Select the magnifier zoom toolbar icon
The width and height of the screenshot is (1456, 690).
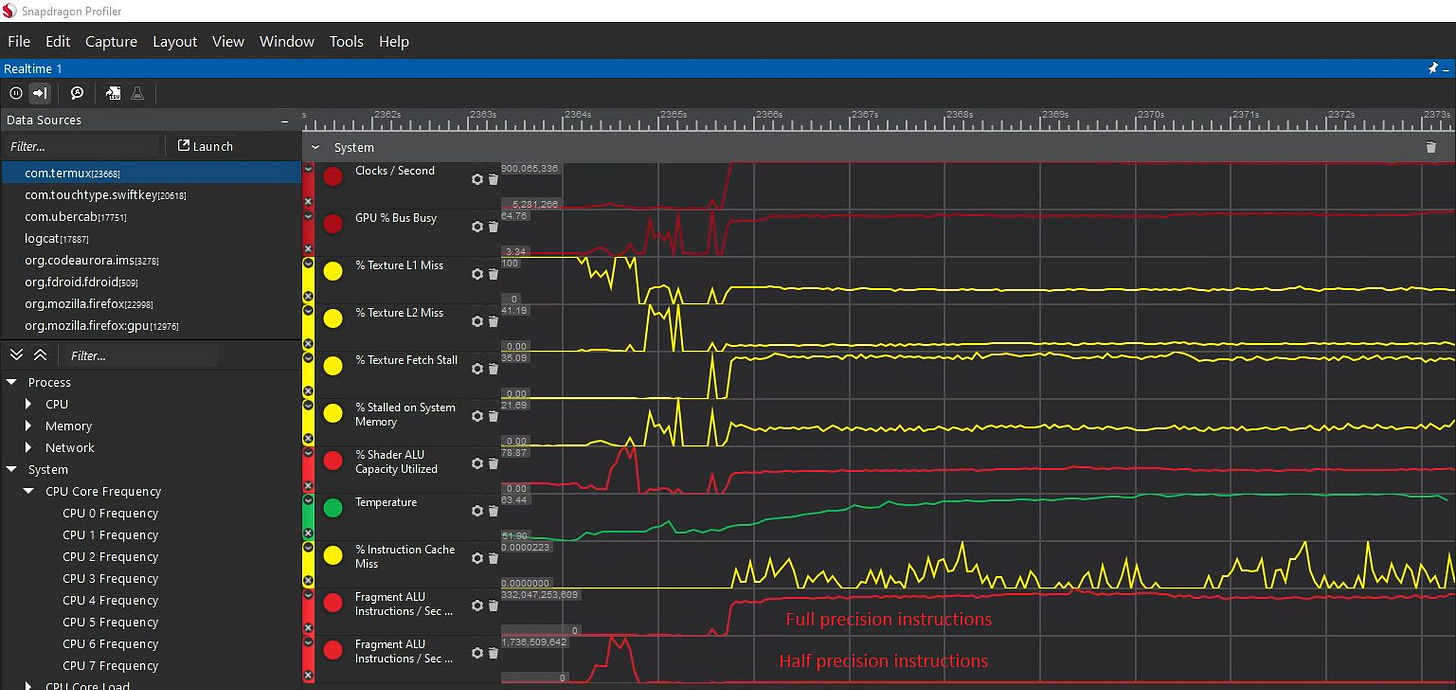coord(77,93)
